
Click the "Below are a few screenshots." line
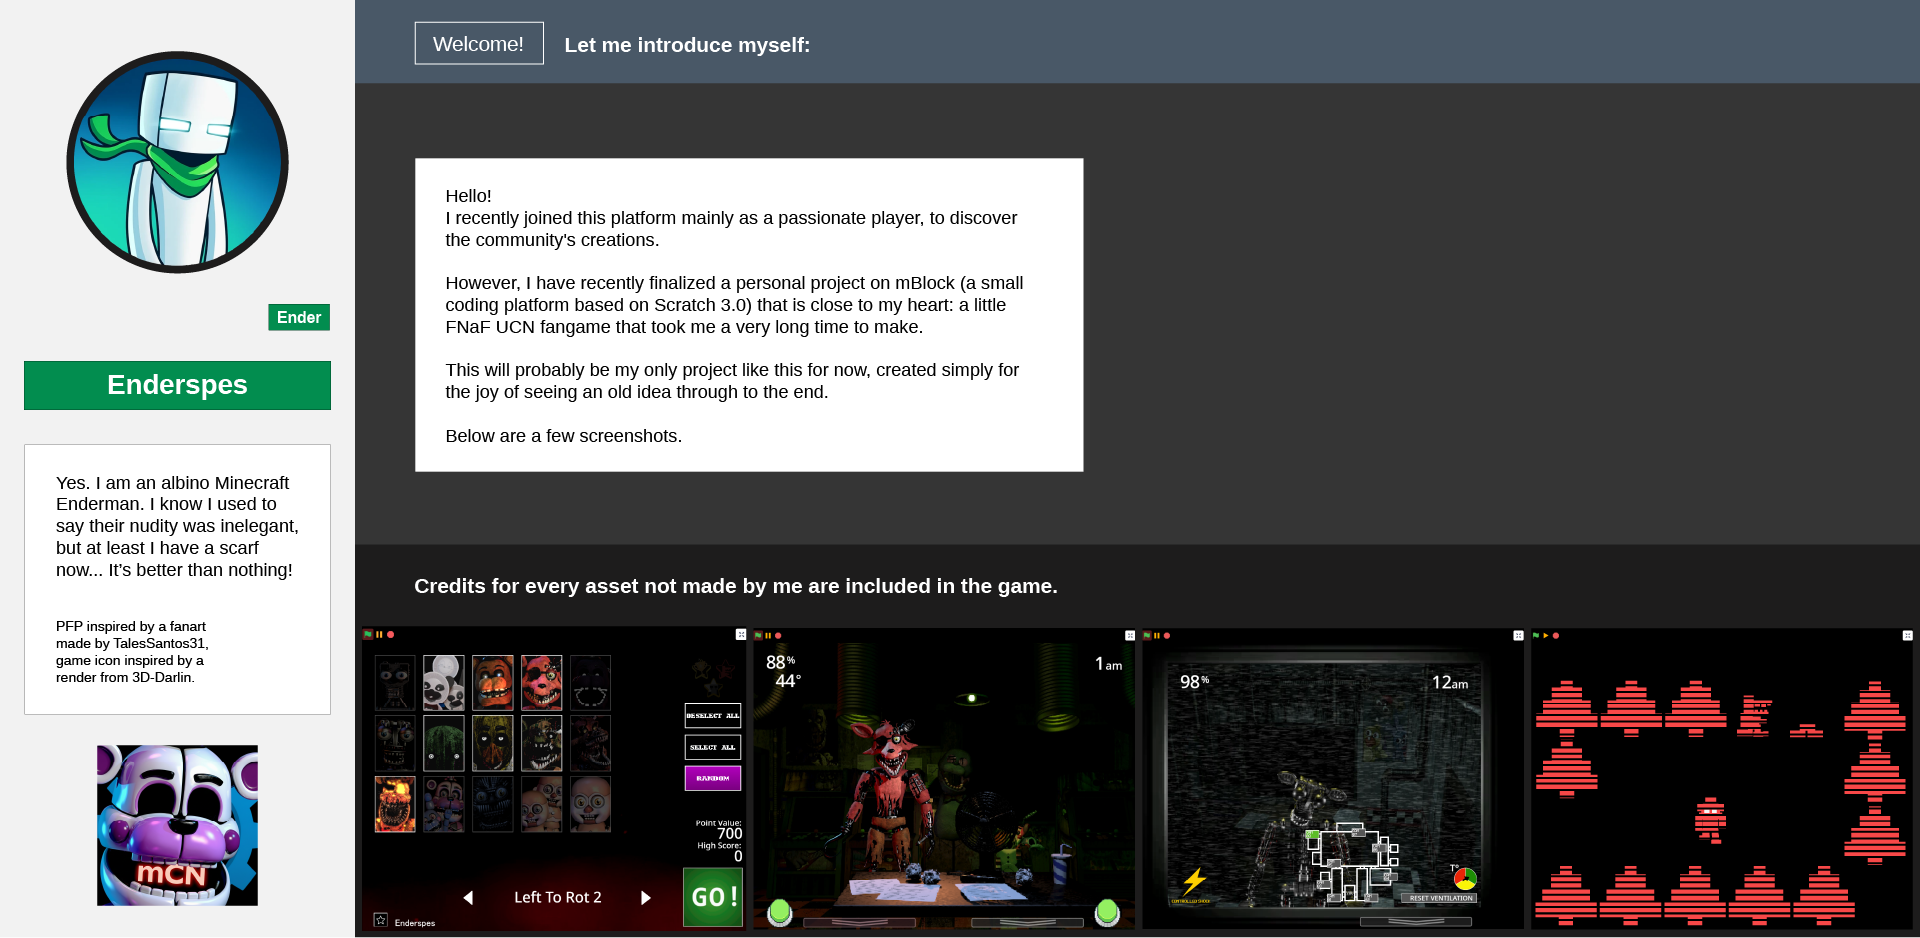coord(564,436)
